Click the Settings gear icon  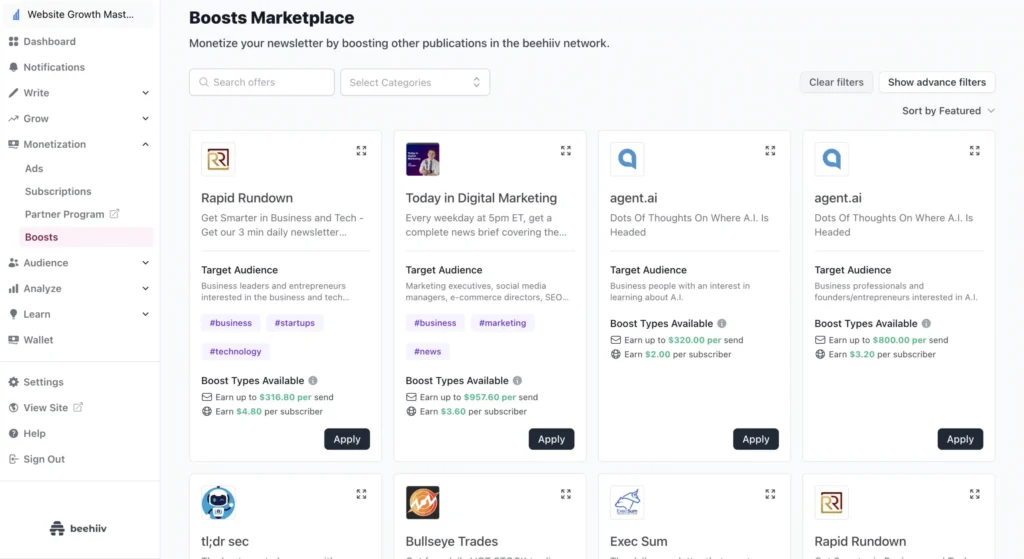[x=13, y=381]
